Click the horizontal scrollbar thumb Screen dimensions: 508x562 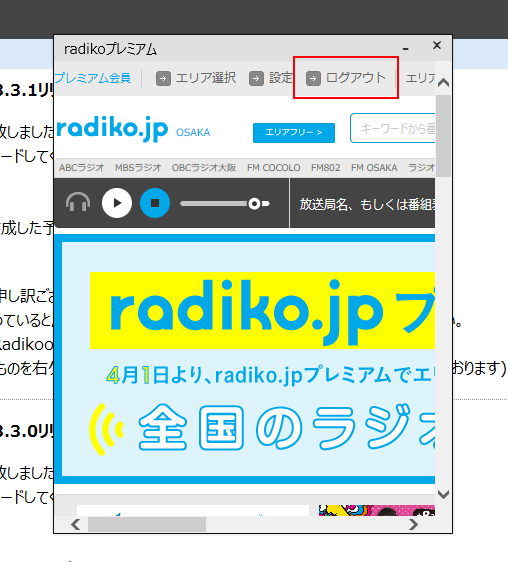coord(147,524)
